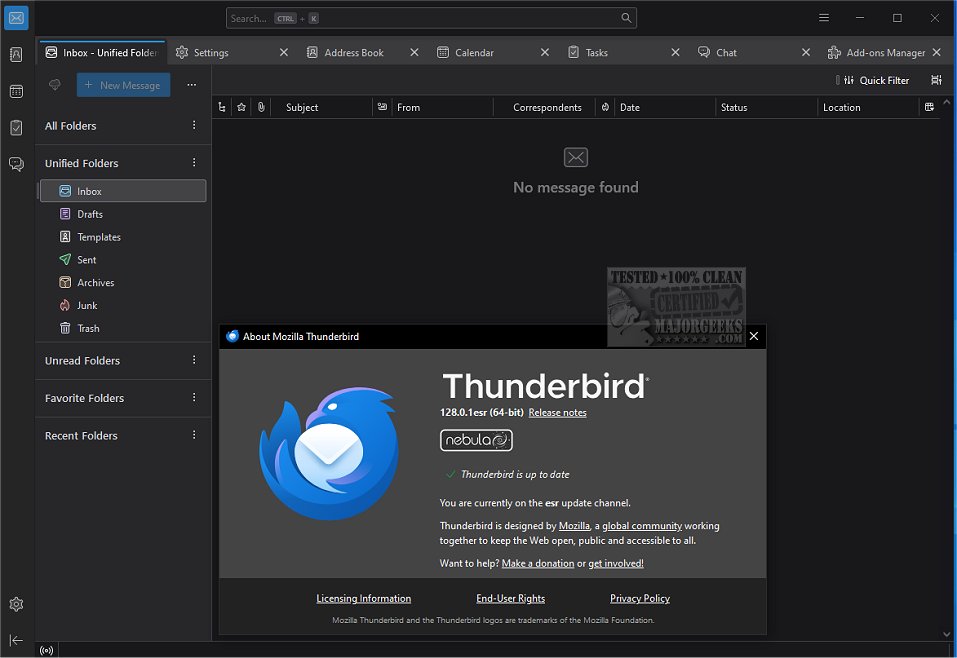Click the global search input field
Viewport: 957px width, 658px height.
pyautogui.click(x=430, y=18)
